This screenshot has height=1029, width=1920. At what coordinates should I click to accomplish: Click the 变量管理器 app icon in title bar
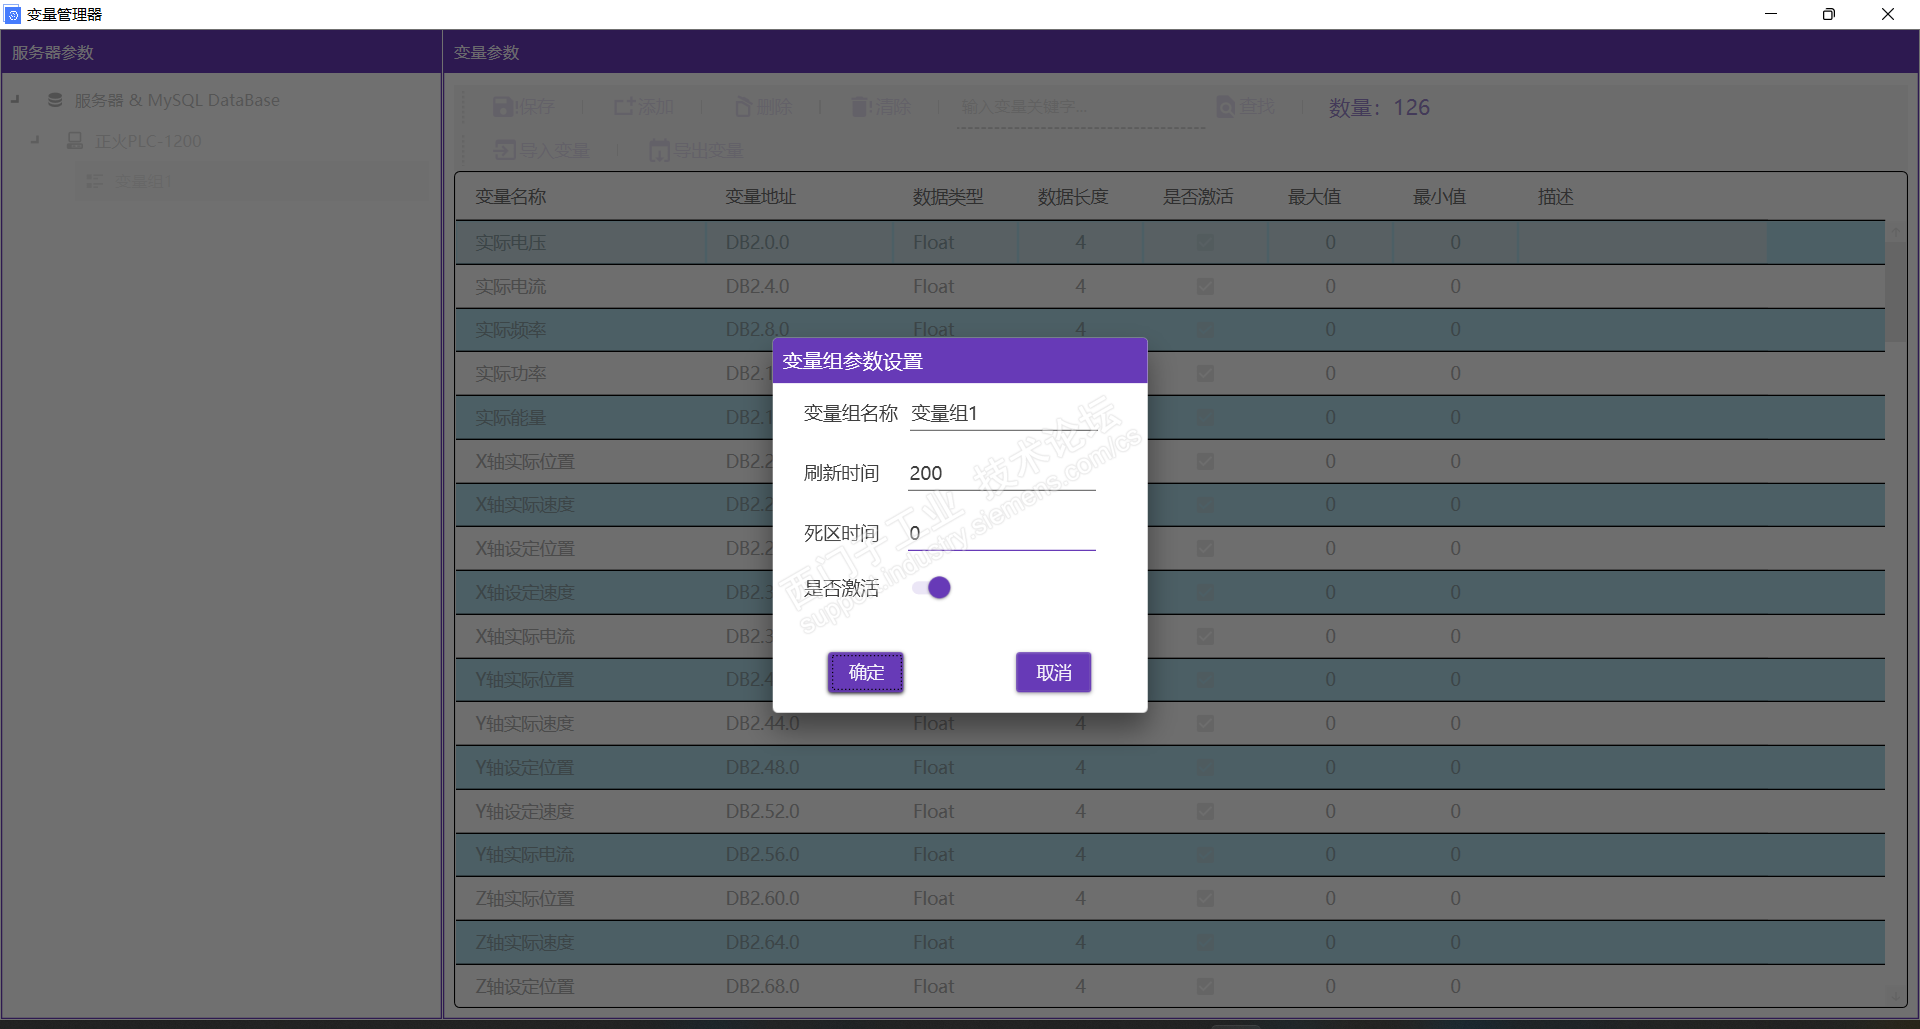pyautogui.click(x=13, y=14)
